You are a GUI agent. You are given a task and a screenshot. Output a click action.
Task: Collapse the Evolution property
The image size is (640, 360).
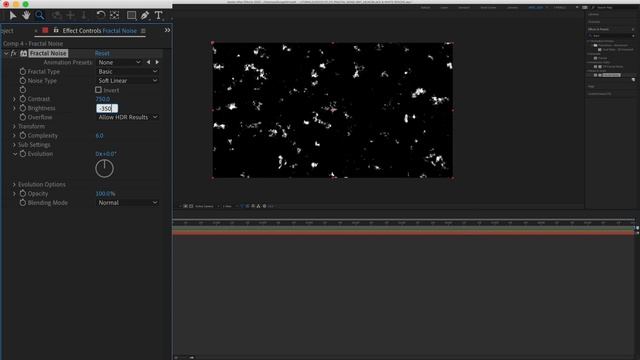pyautogui.click(x=14, y=154)
